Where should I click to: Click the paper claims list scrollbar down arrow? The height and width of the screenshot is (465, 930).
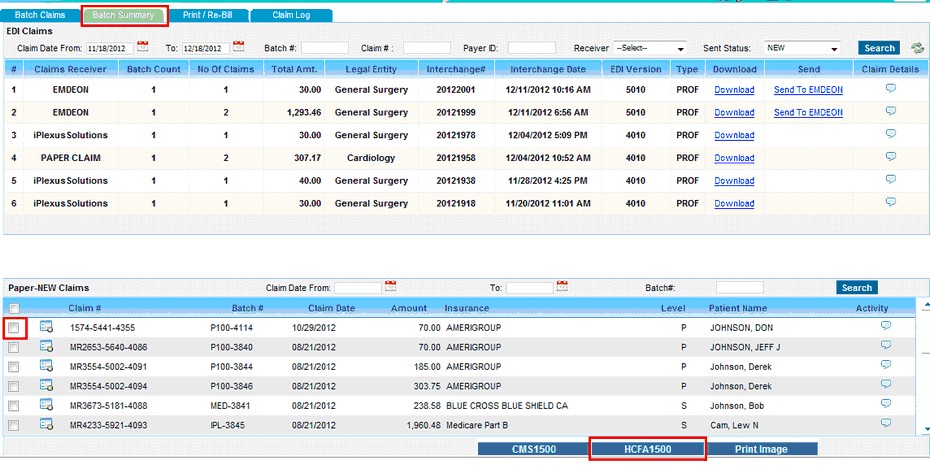click(925, 428)
